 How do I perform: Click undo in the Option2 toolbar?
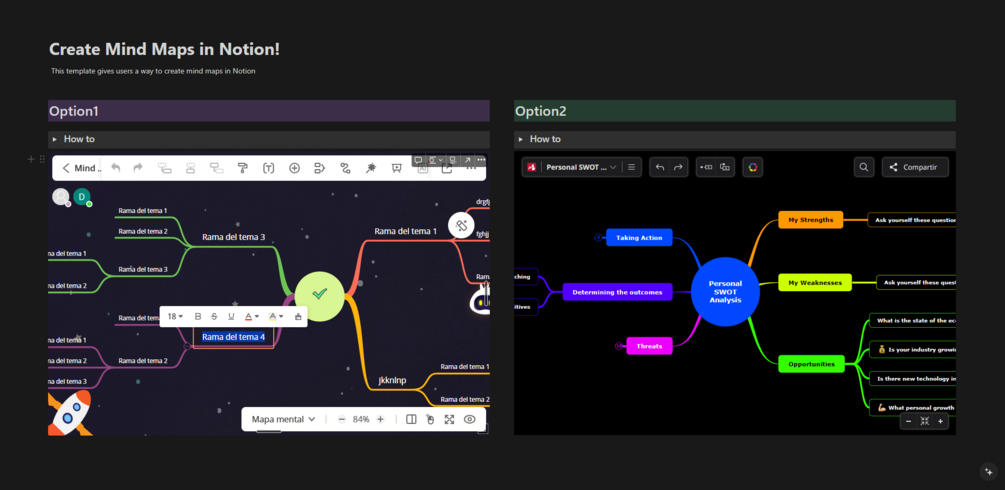tap(660, 167)
